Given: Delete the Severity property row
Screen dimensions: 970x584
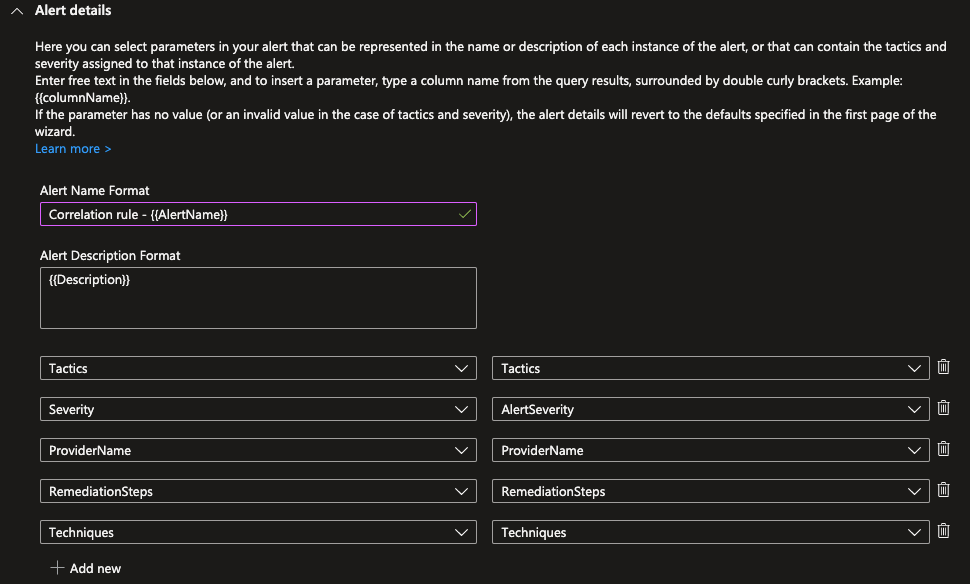Looking at the screenshot, I should point(943,408).
